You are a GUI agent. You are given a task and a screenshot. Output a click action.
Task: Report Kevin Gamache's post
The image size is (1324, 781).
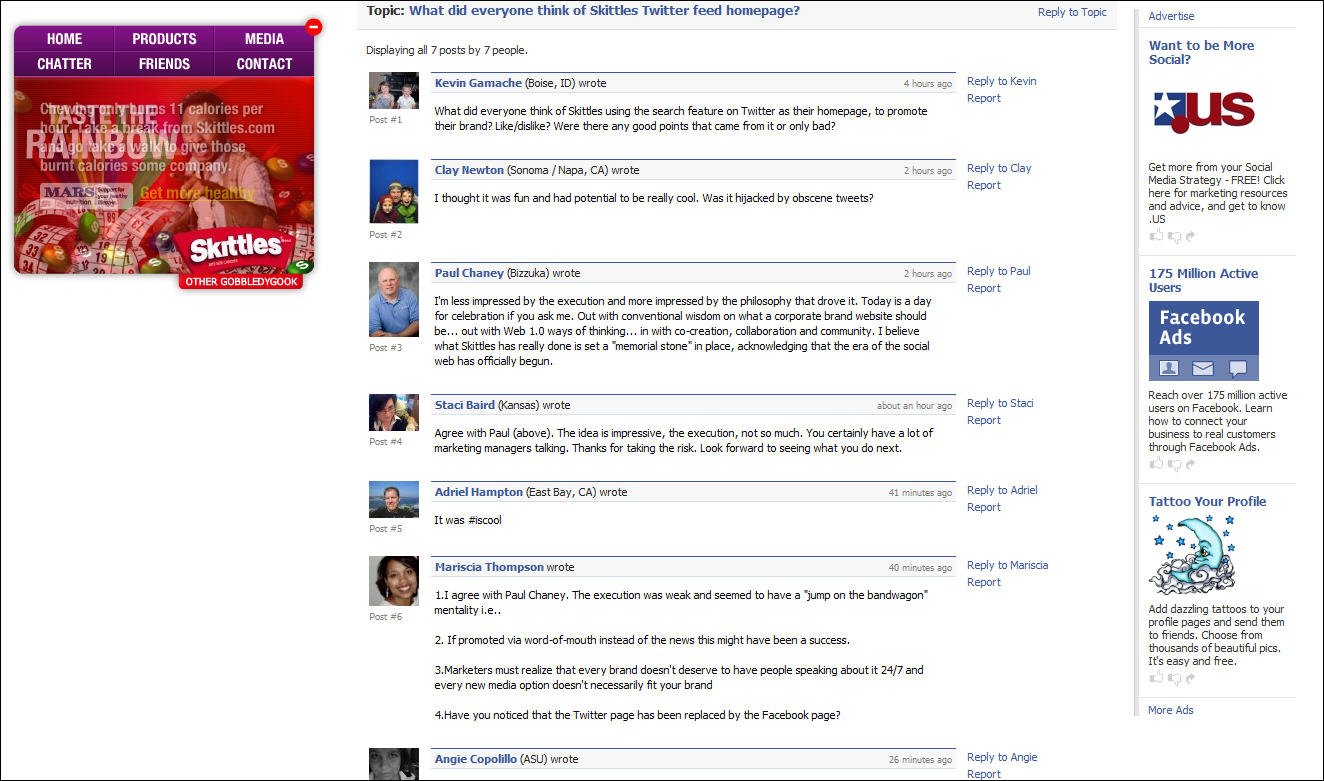pyautogui.click(x=984, y=98)
